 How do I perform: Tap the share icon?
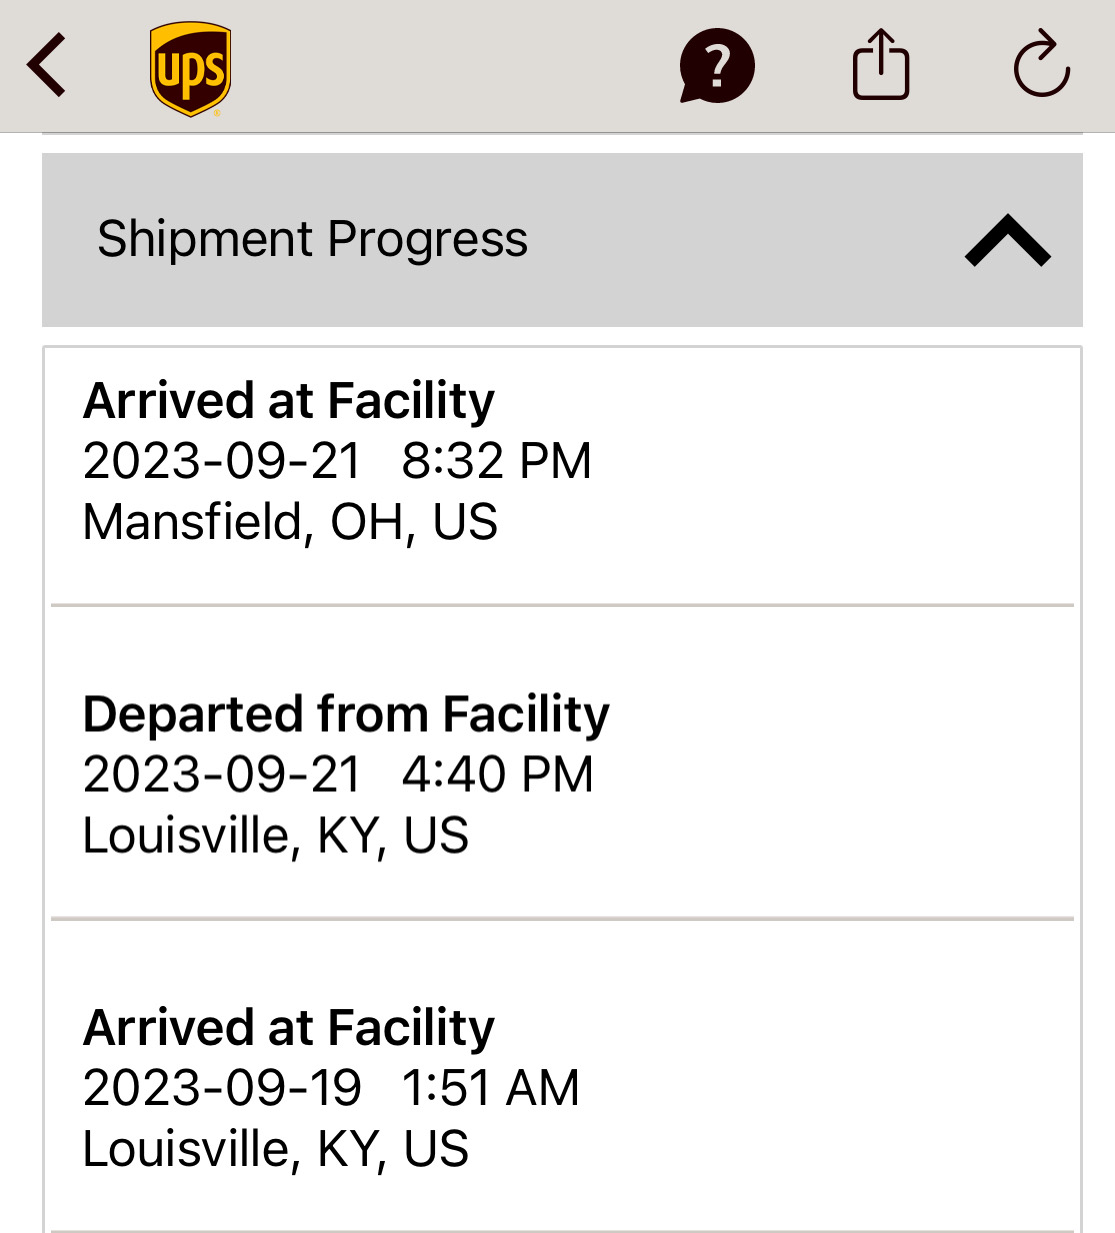coord(881,65)
